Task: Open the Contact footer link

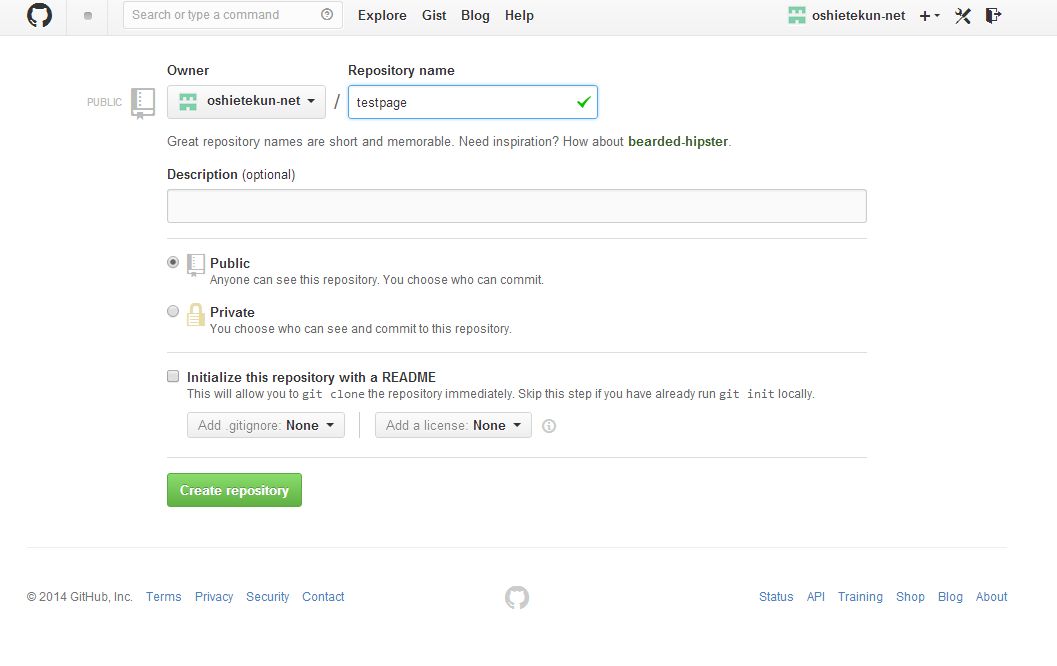Action: [323, 597]
